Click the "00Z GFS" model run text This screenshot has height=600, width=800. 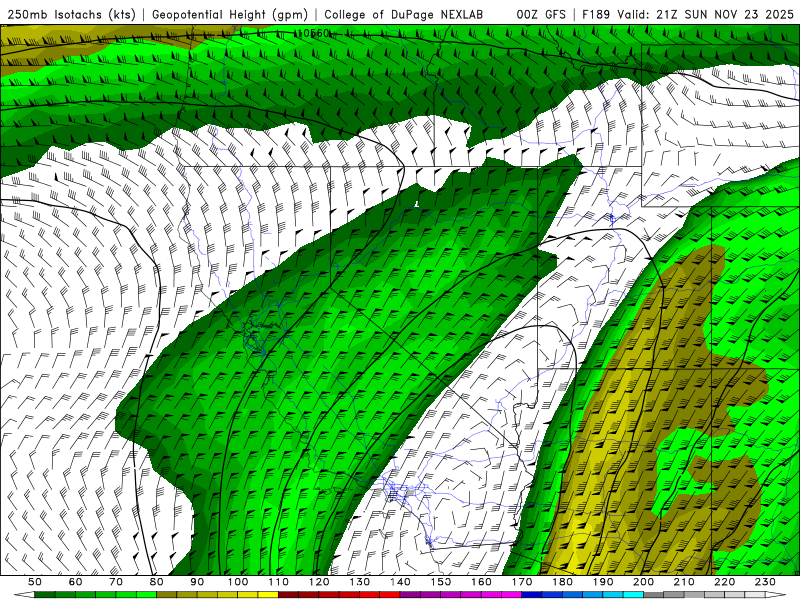pyautogui.click(x=541, y=14)
